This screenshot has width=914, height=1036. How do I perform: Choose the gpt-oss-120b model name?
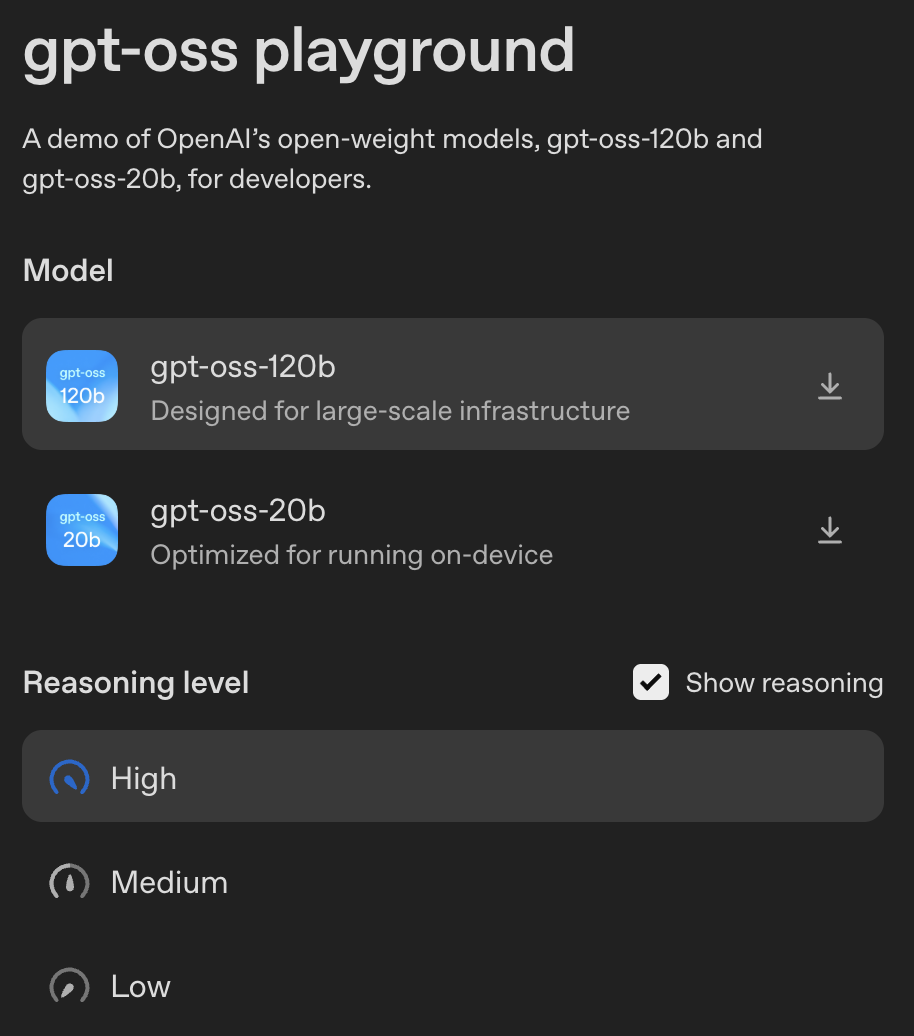pos(243,367)
